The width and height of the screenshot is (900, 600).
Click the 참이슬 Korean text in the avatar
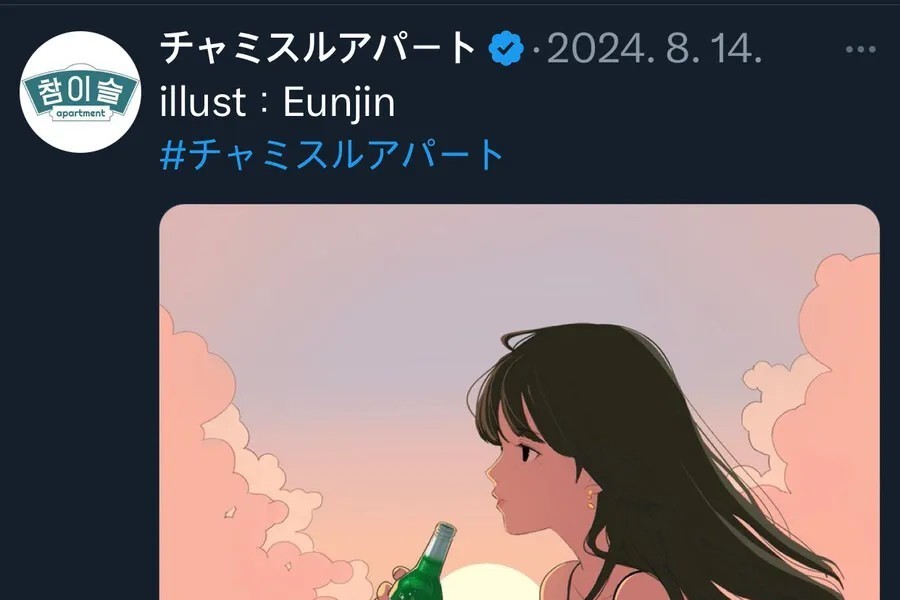[80, 91]
